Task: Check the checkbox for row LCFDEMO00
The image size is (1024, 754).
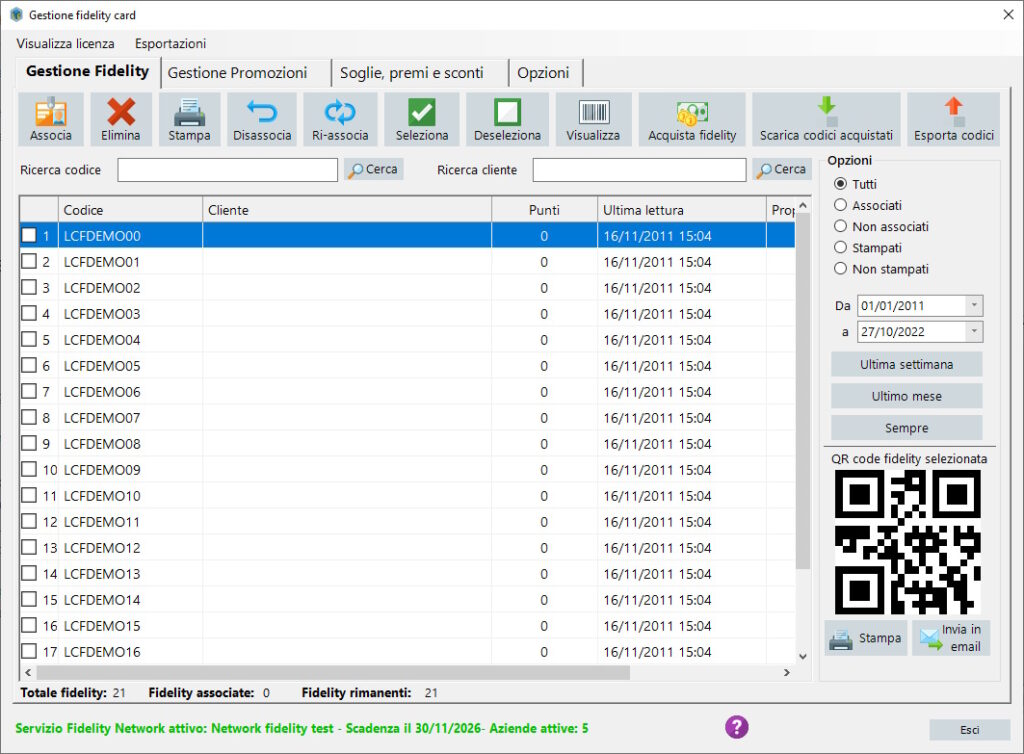Action: (30, 236)
